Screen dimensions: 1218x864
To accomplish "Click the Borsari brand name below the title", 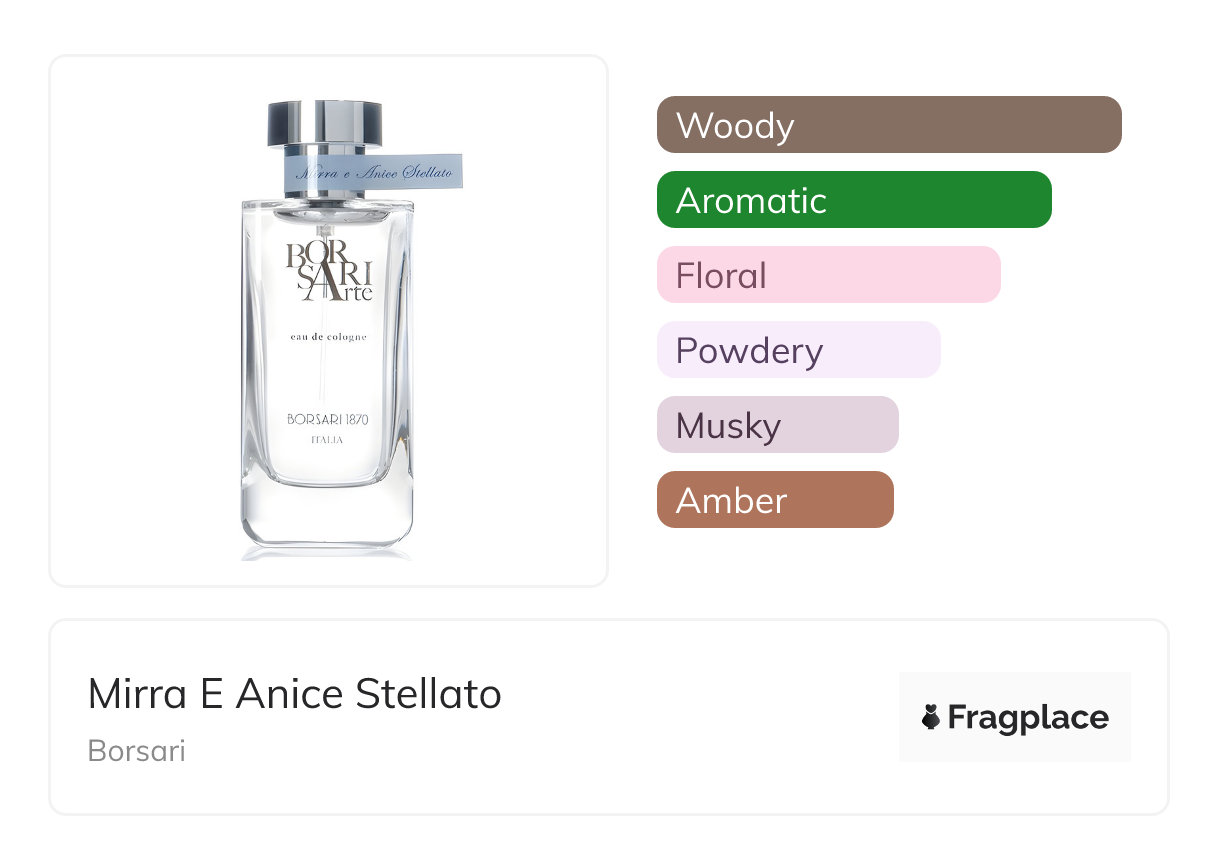I will pos(137,751).
